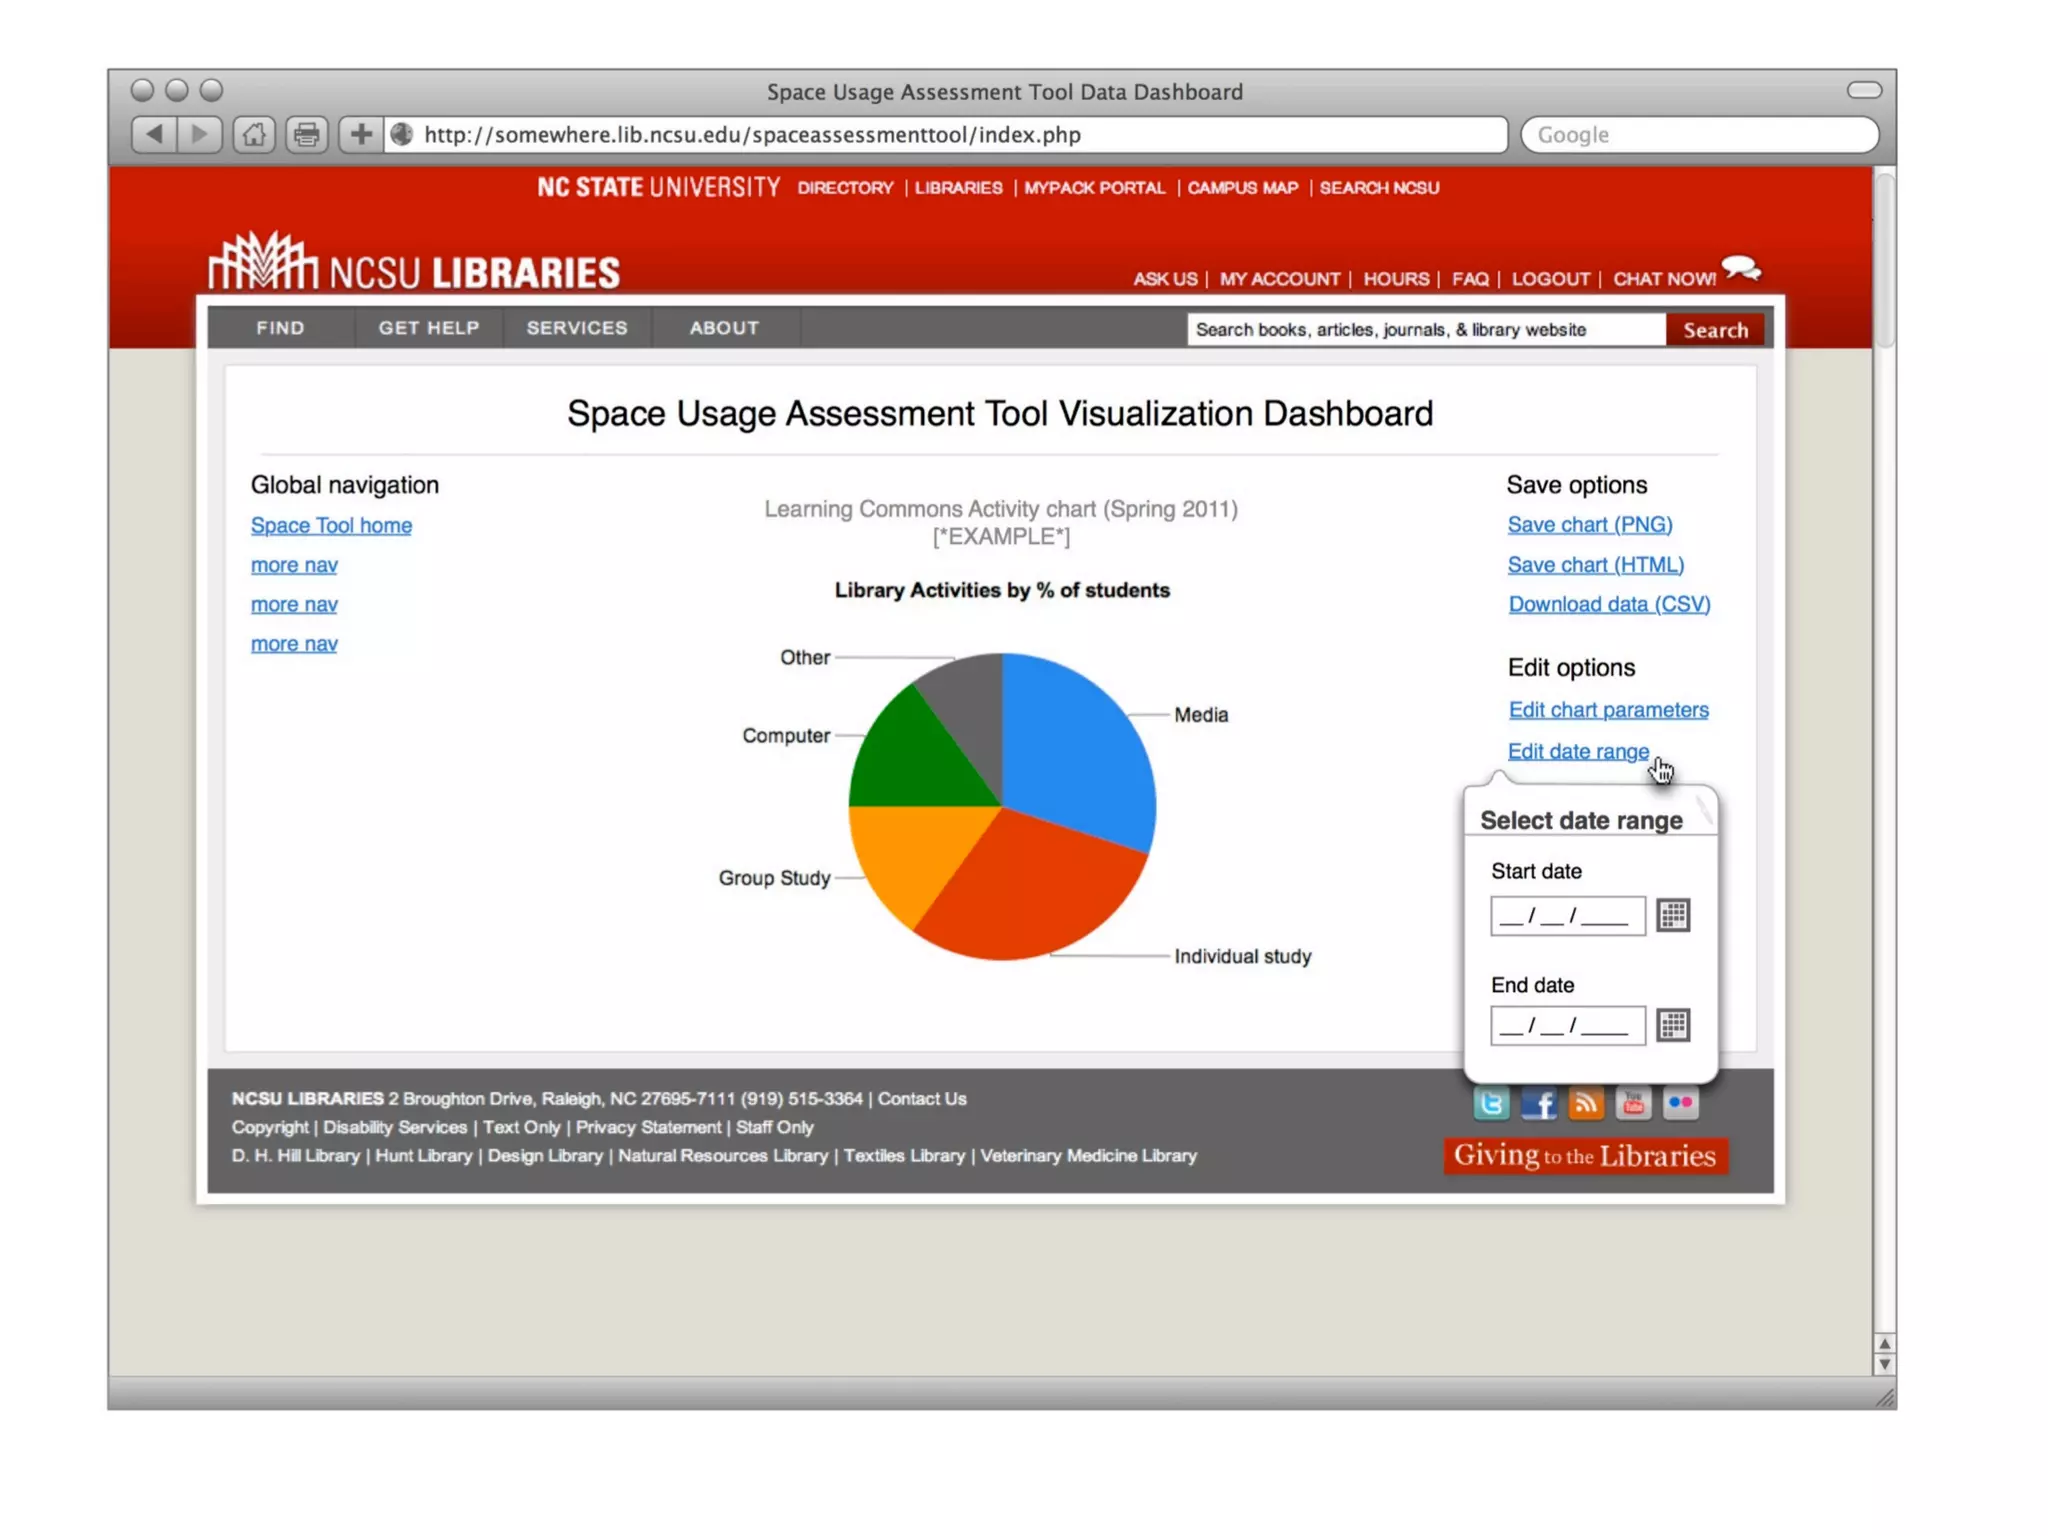Click the red Search button

[x=1715, y=330]
